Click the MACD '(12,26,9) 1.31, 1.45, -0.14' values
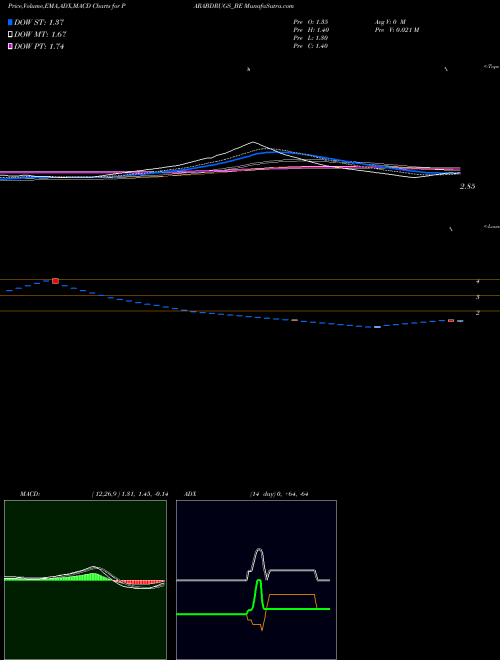The height and width of the screenshot is (660, 500). [129, 494]
